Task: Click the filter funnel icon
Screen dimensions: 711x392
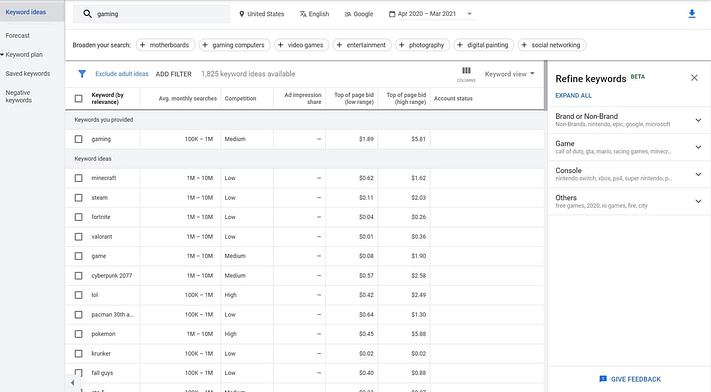Action: pyautogui.click(x=82, y=74)
